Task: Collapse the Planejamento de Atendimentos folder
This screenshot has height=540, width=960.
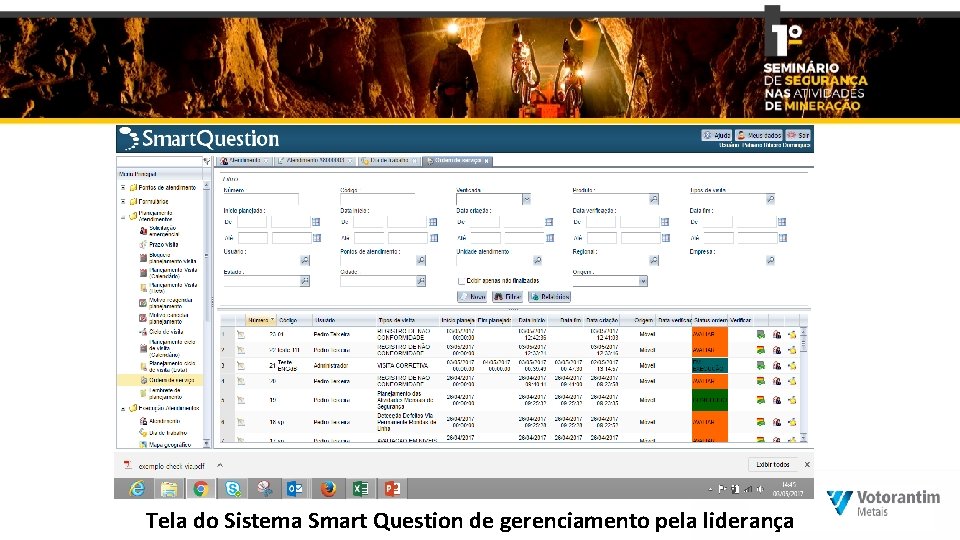Action: pyautogui.click(x=123, y=217)
